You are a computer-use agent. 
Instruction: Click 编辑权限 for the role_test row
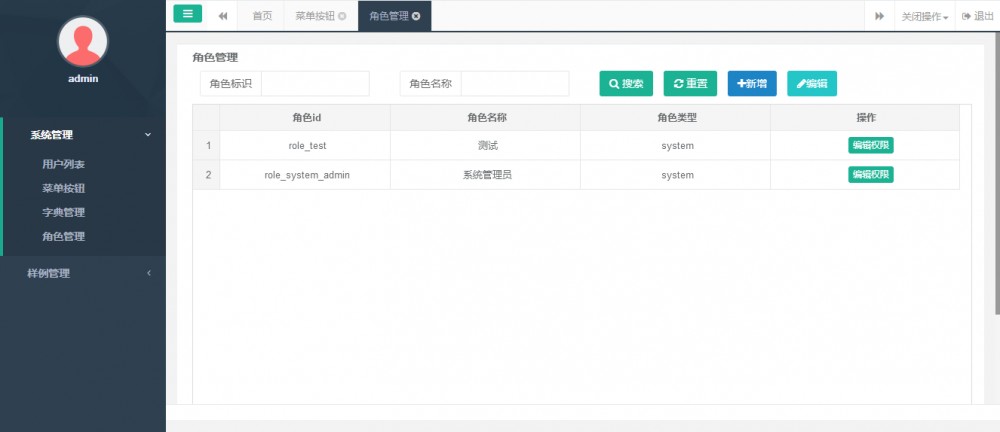pyautogui.click(x=871, y=145)
